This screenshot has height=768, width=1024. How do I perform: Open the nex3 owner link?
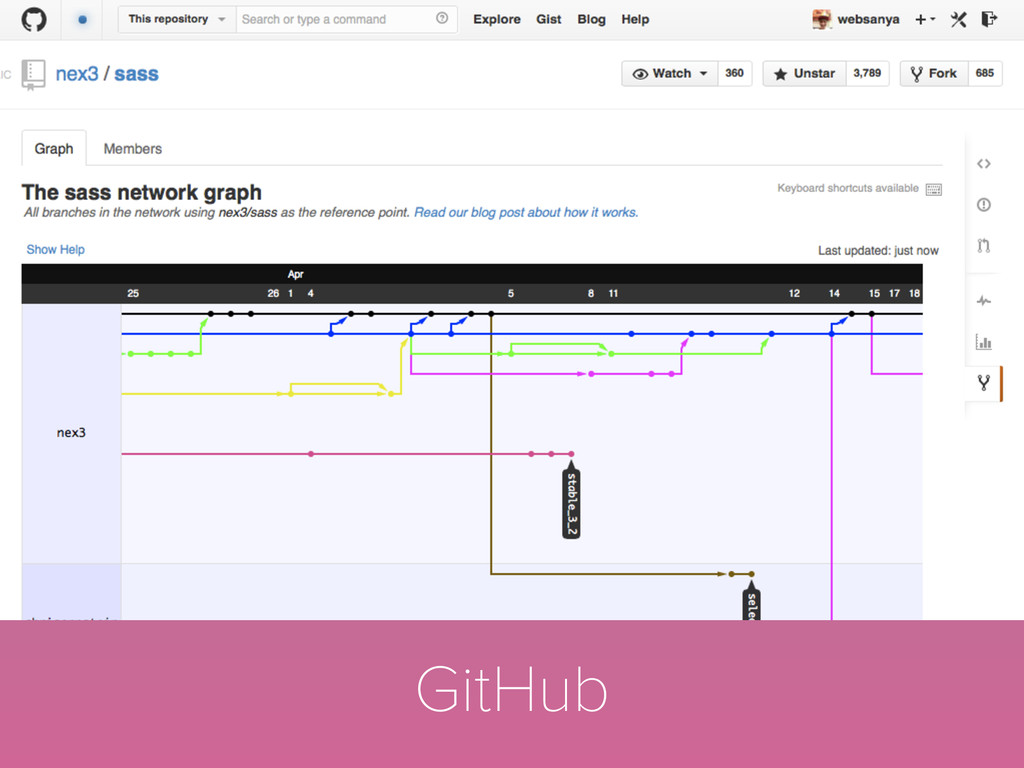click(x=76, y=74)
